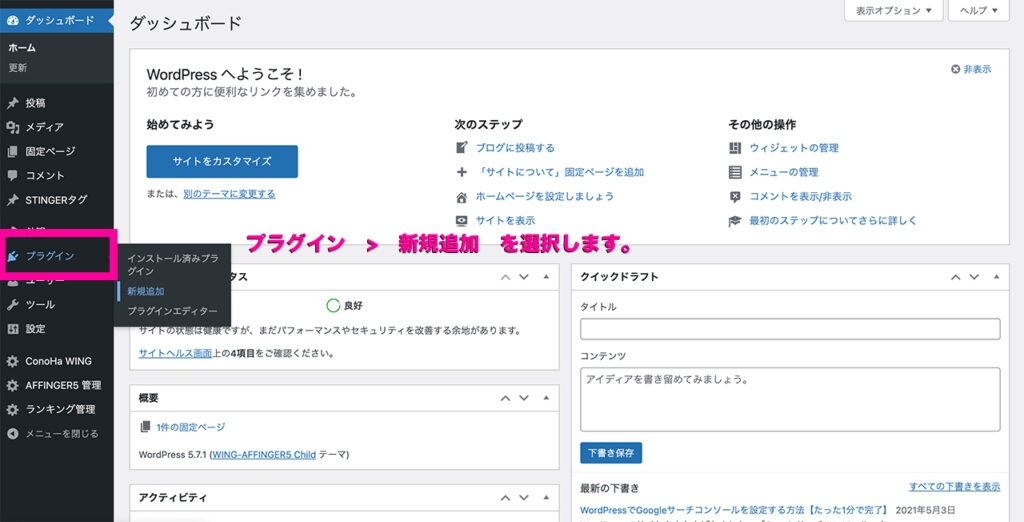Click the Pages (固定ページ) icon
The height and width of the screenshot is (522, 1024).
coord(12,152)
